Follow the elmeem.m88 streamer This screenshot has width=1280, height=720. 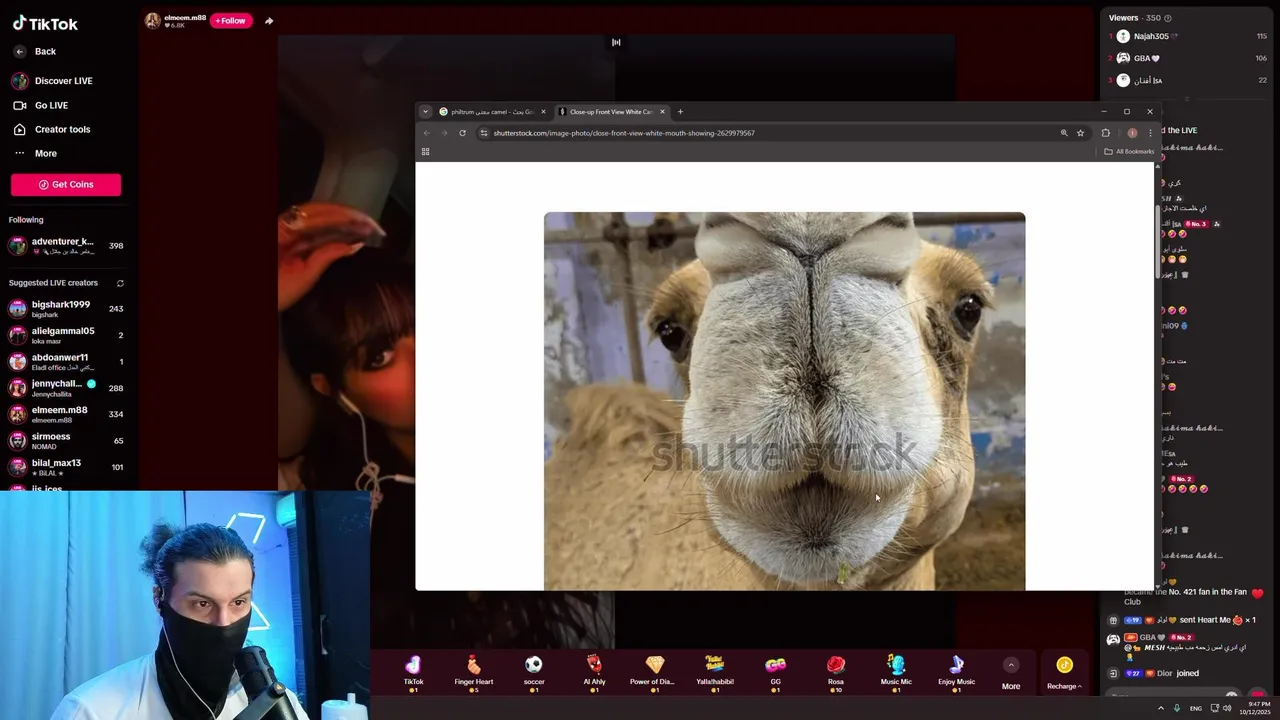click(x=230, y=20)
